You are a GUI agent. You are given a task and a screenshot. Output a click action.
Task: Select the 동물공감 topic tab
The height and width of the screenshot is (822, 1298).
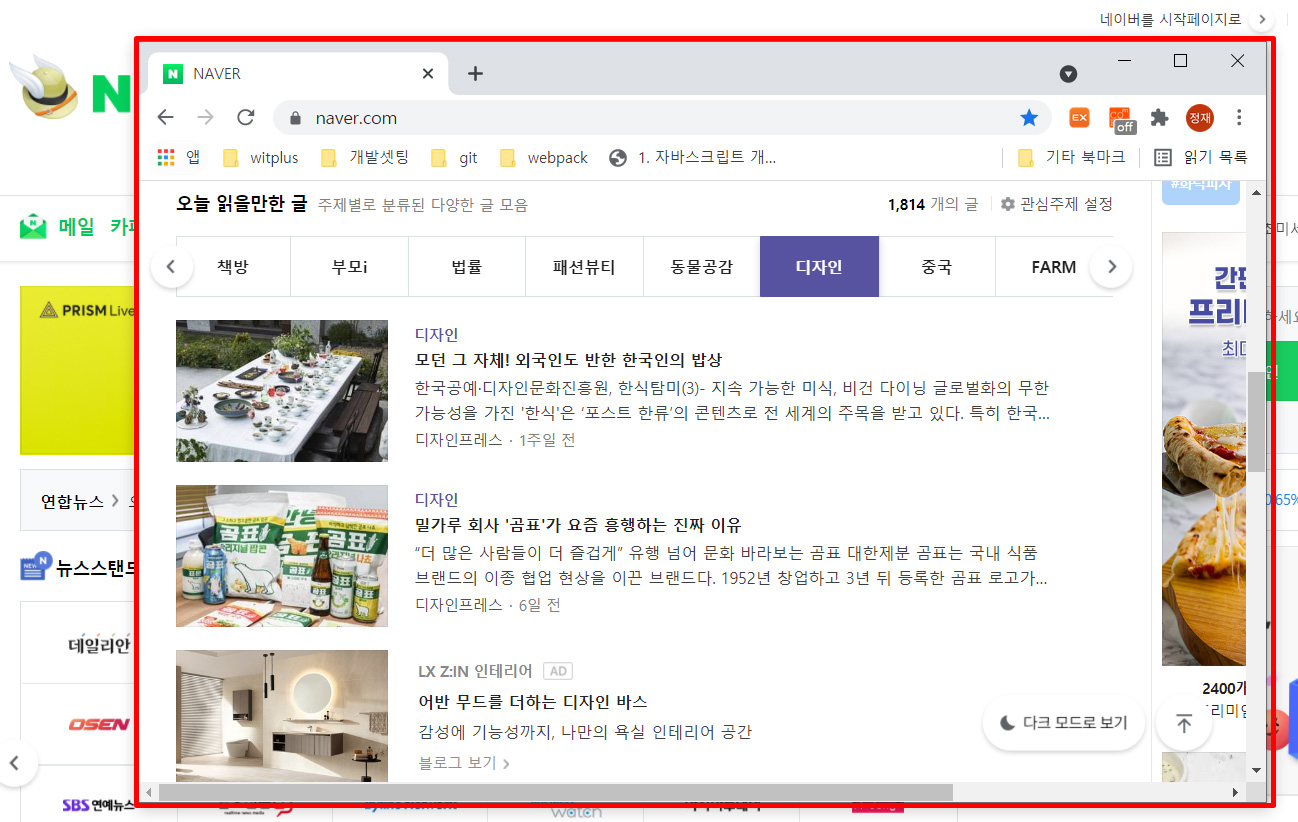(x=701, y=267)
